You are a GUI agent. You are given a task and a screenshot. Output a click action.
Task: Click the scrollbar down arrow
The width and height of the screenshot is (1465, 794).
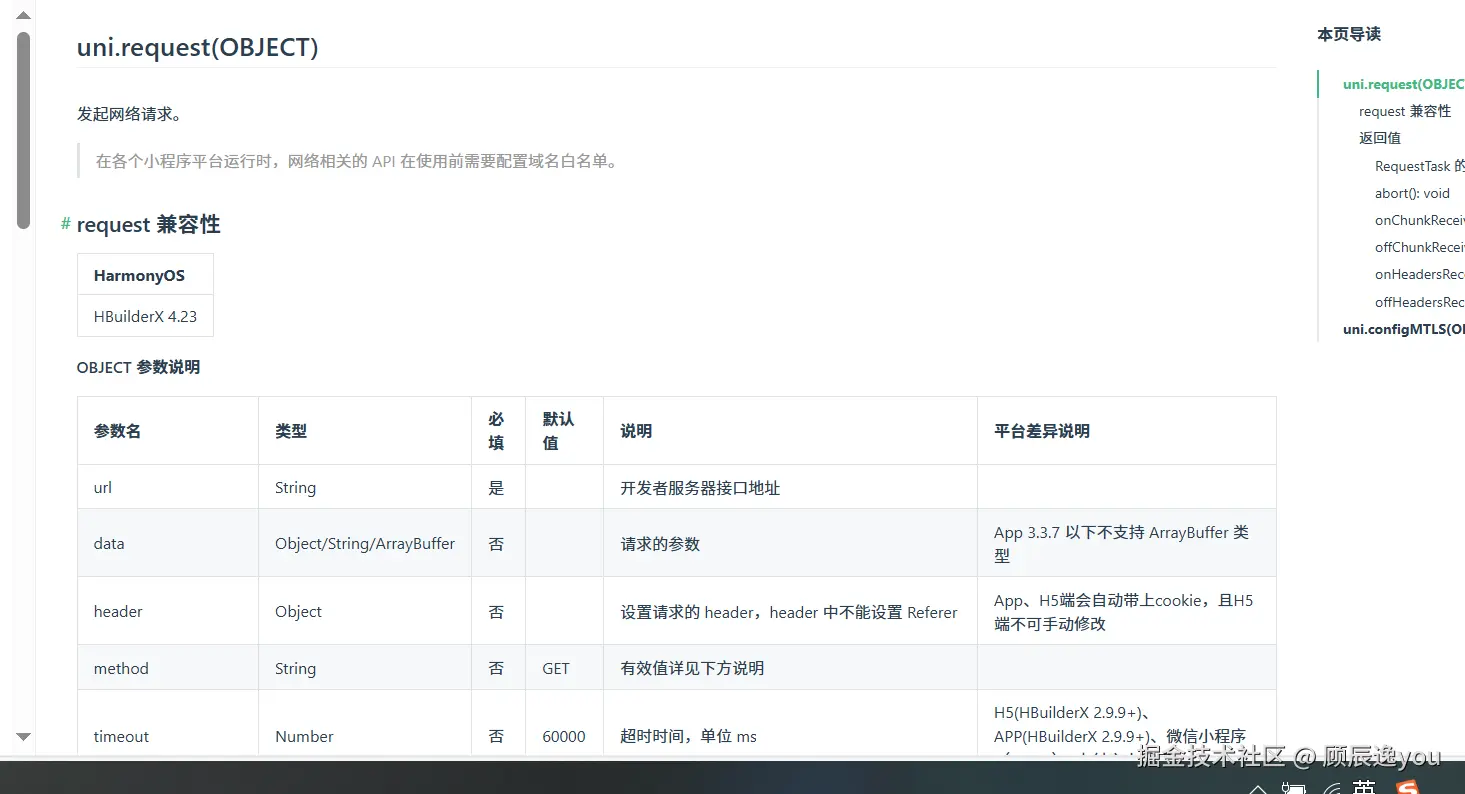point(23,737)
